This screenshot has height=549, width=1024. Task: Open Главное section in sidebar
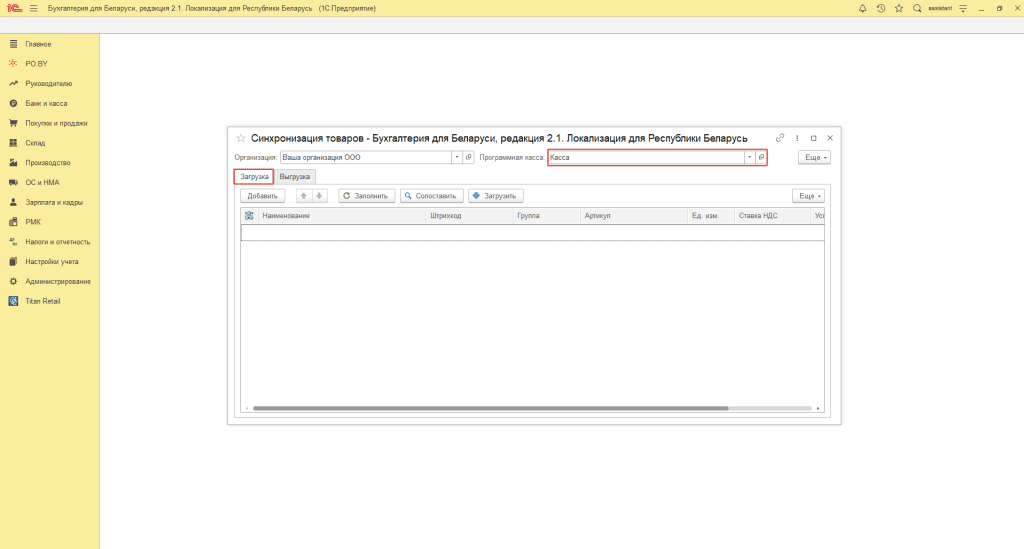38,44
